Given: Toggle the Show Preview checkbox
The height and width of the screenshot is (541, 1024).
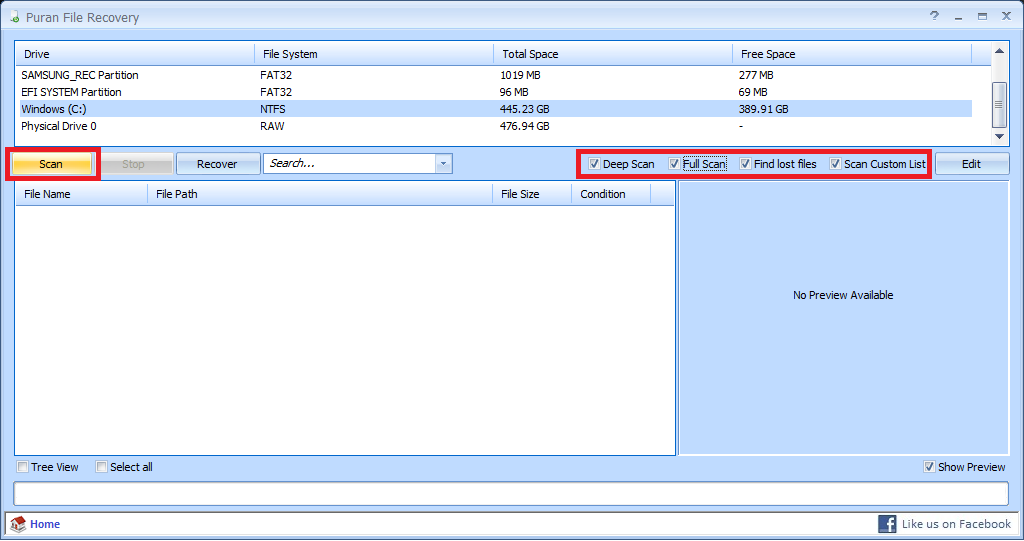Looking at the screenshot, I should click(929, 467).
